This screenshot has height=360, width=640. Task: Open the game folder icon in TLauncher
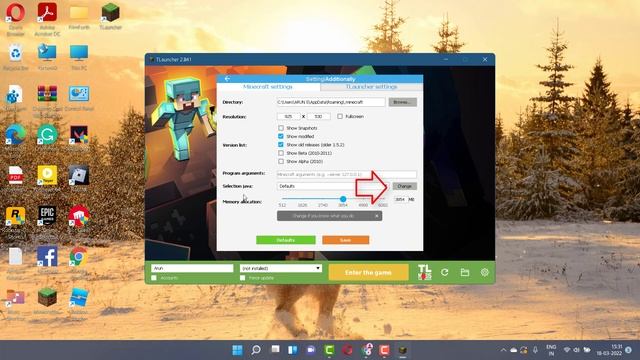(464, 272)
